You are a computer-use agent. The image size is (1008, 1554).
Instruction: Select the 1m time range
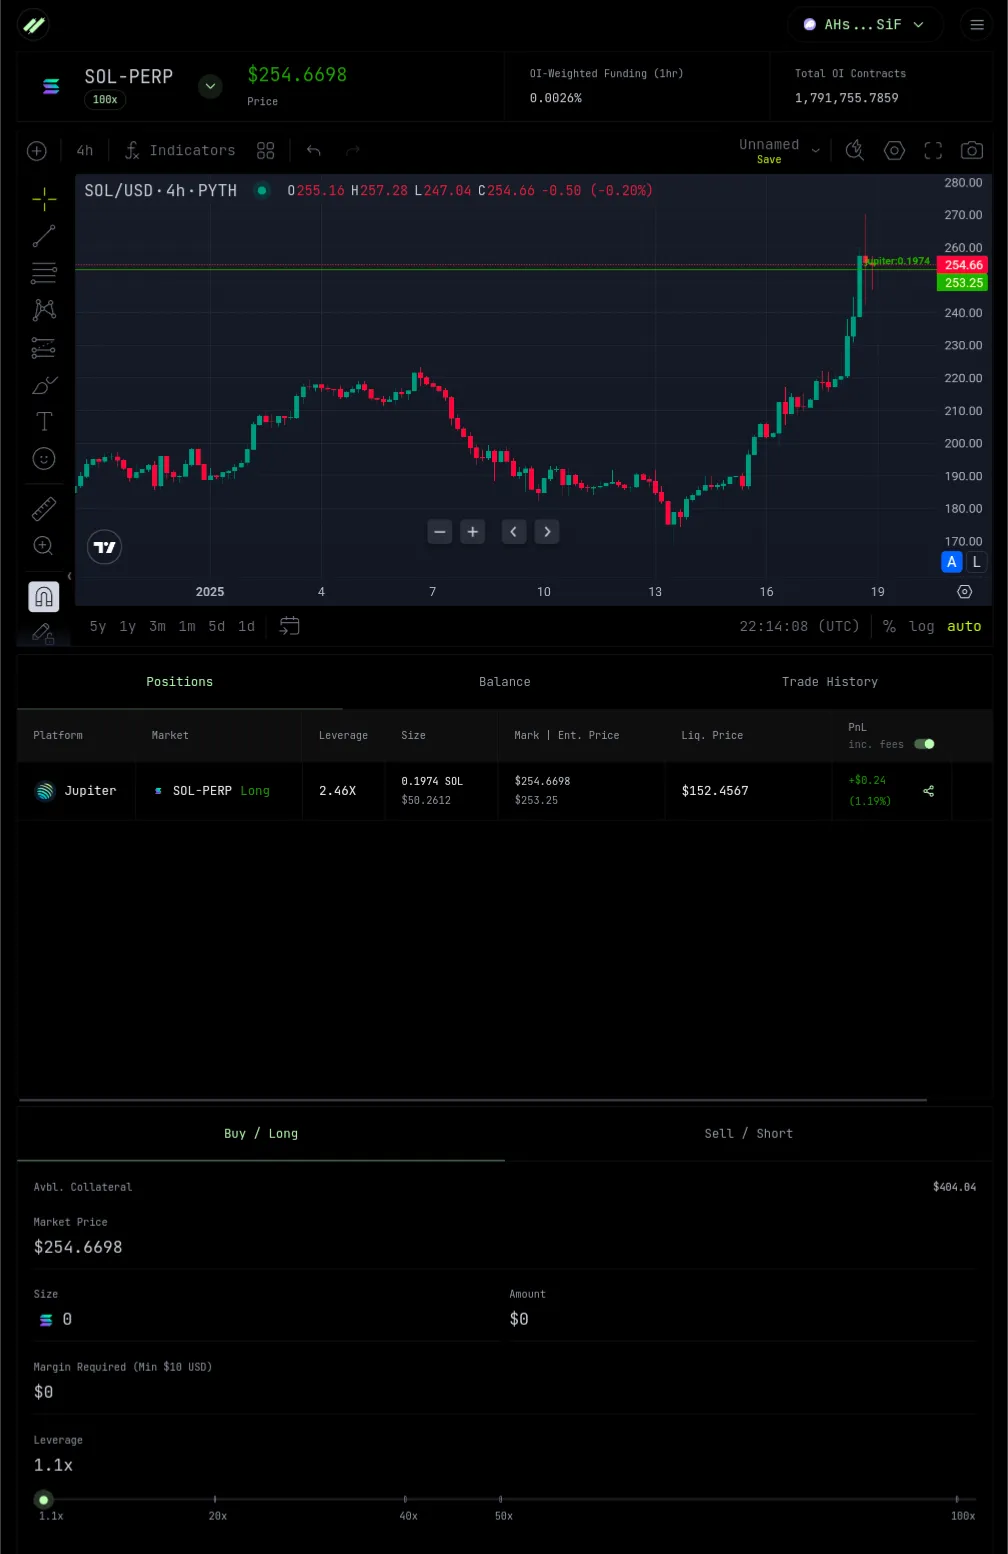point(187,626)
